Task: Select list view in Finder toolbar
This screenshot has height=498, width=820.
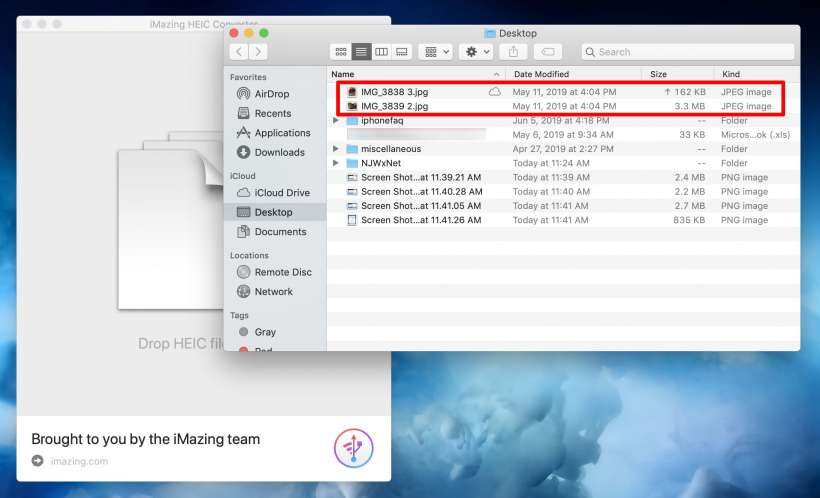Action: (361, 52)
